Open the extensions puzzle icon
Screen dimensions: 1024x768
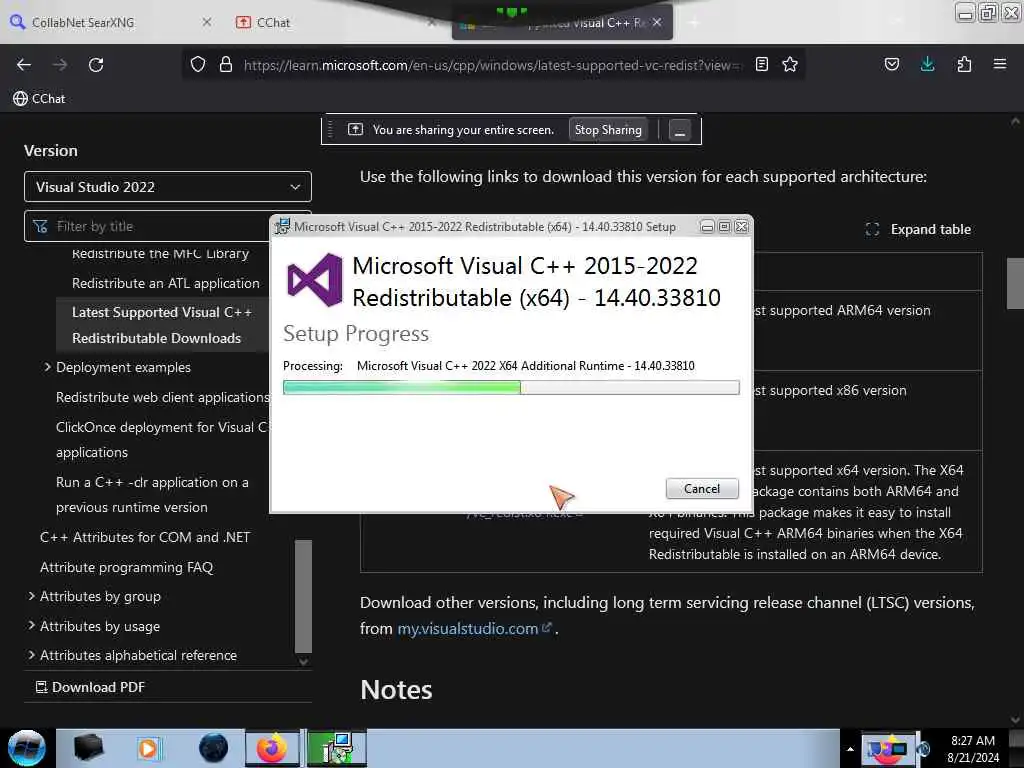pyautogui.click(x=964, y=65)
